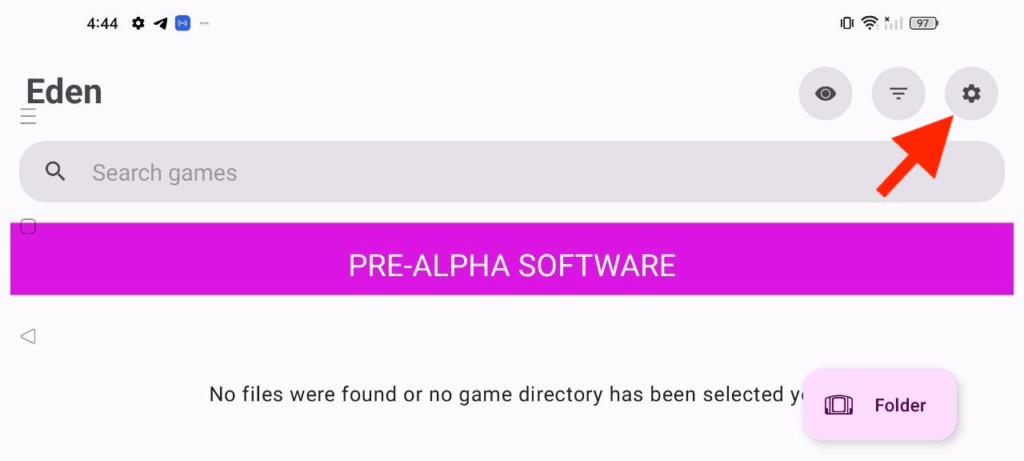The height and width of the screenshot is (461, 1024).
Task: Tap the 4:44 clock in status bar
Action: (x=102, y=24)
